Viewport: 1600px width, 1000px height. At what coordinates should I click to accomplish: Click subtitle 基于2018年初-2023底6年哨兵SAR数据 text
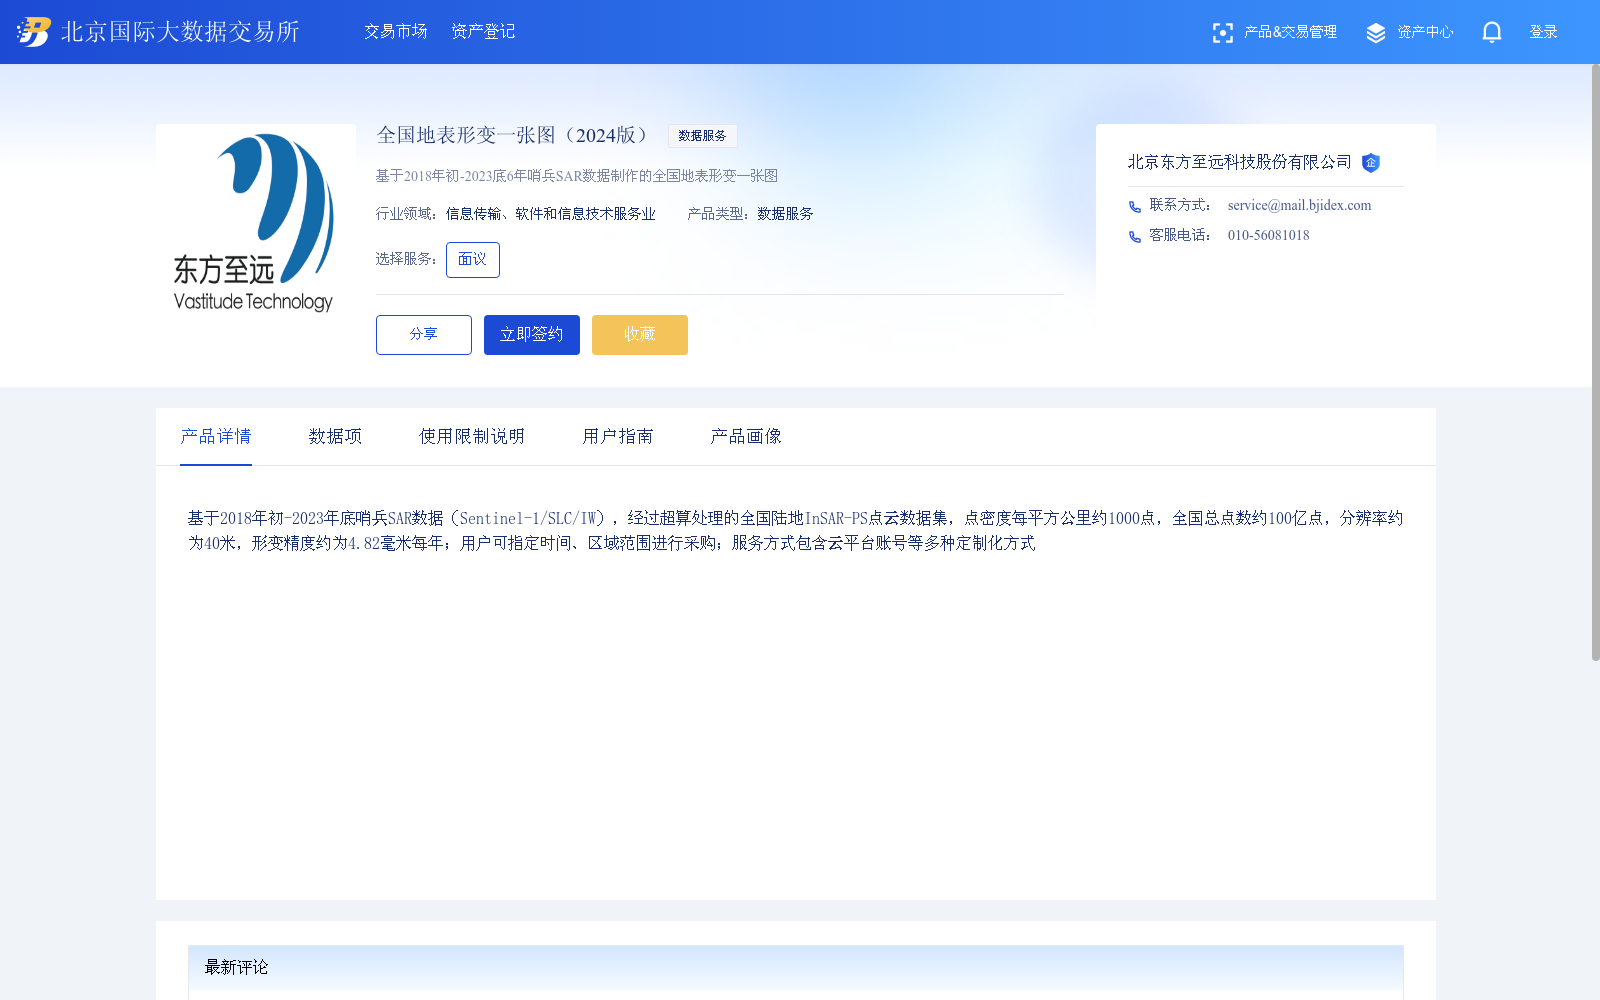click(x=577, y=176)
